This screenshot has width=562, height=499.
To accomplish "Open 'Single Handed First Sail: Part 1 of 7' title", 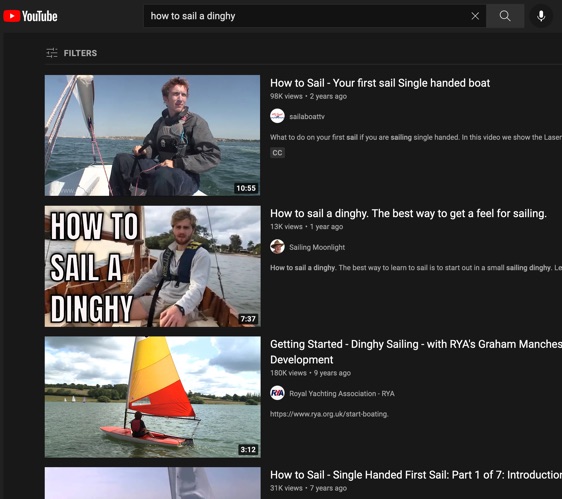I will point(416,475).
